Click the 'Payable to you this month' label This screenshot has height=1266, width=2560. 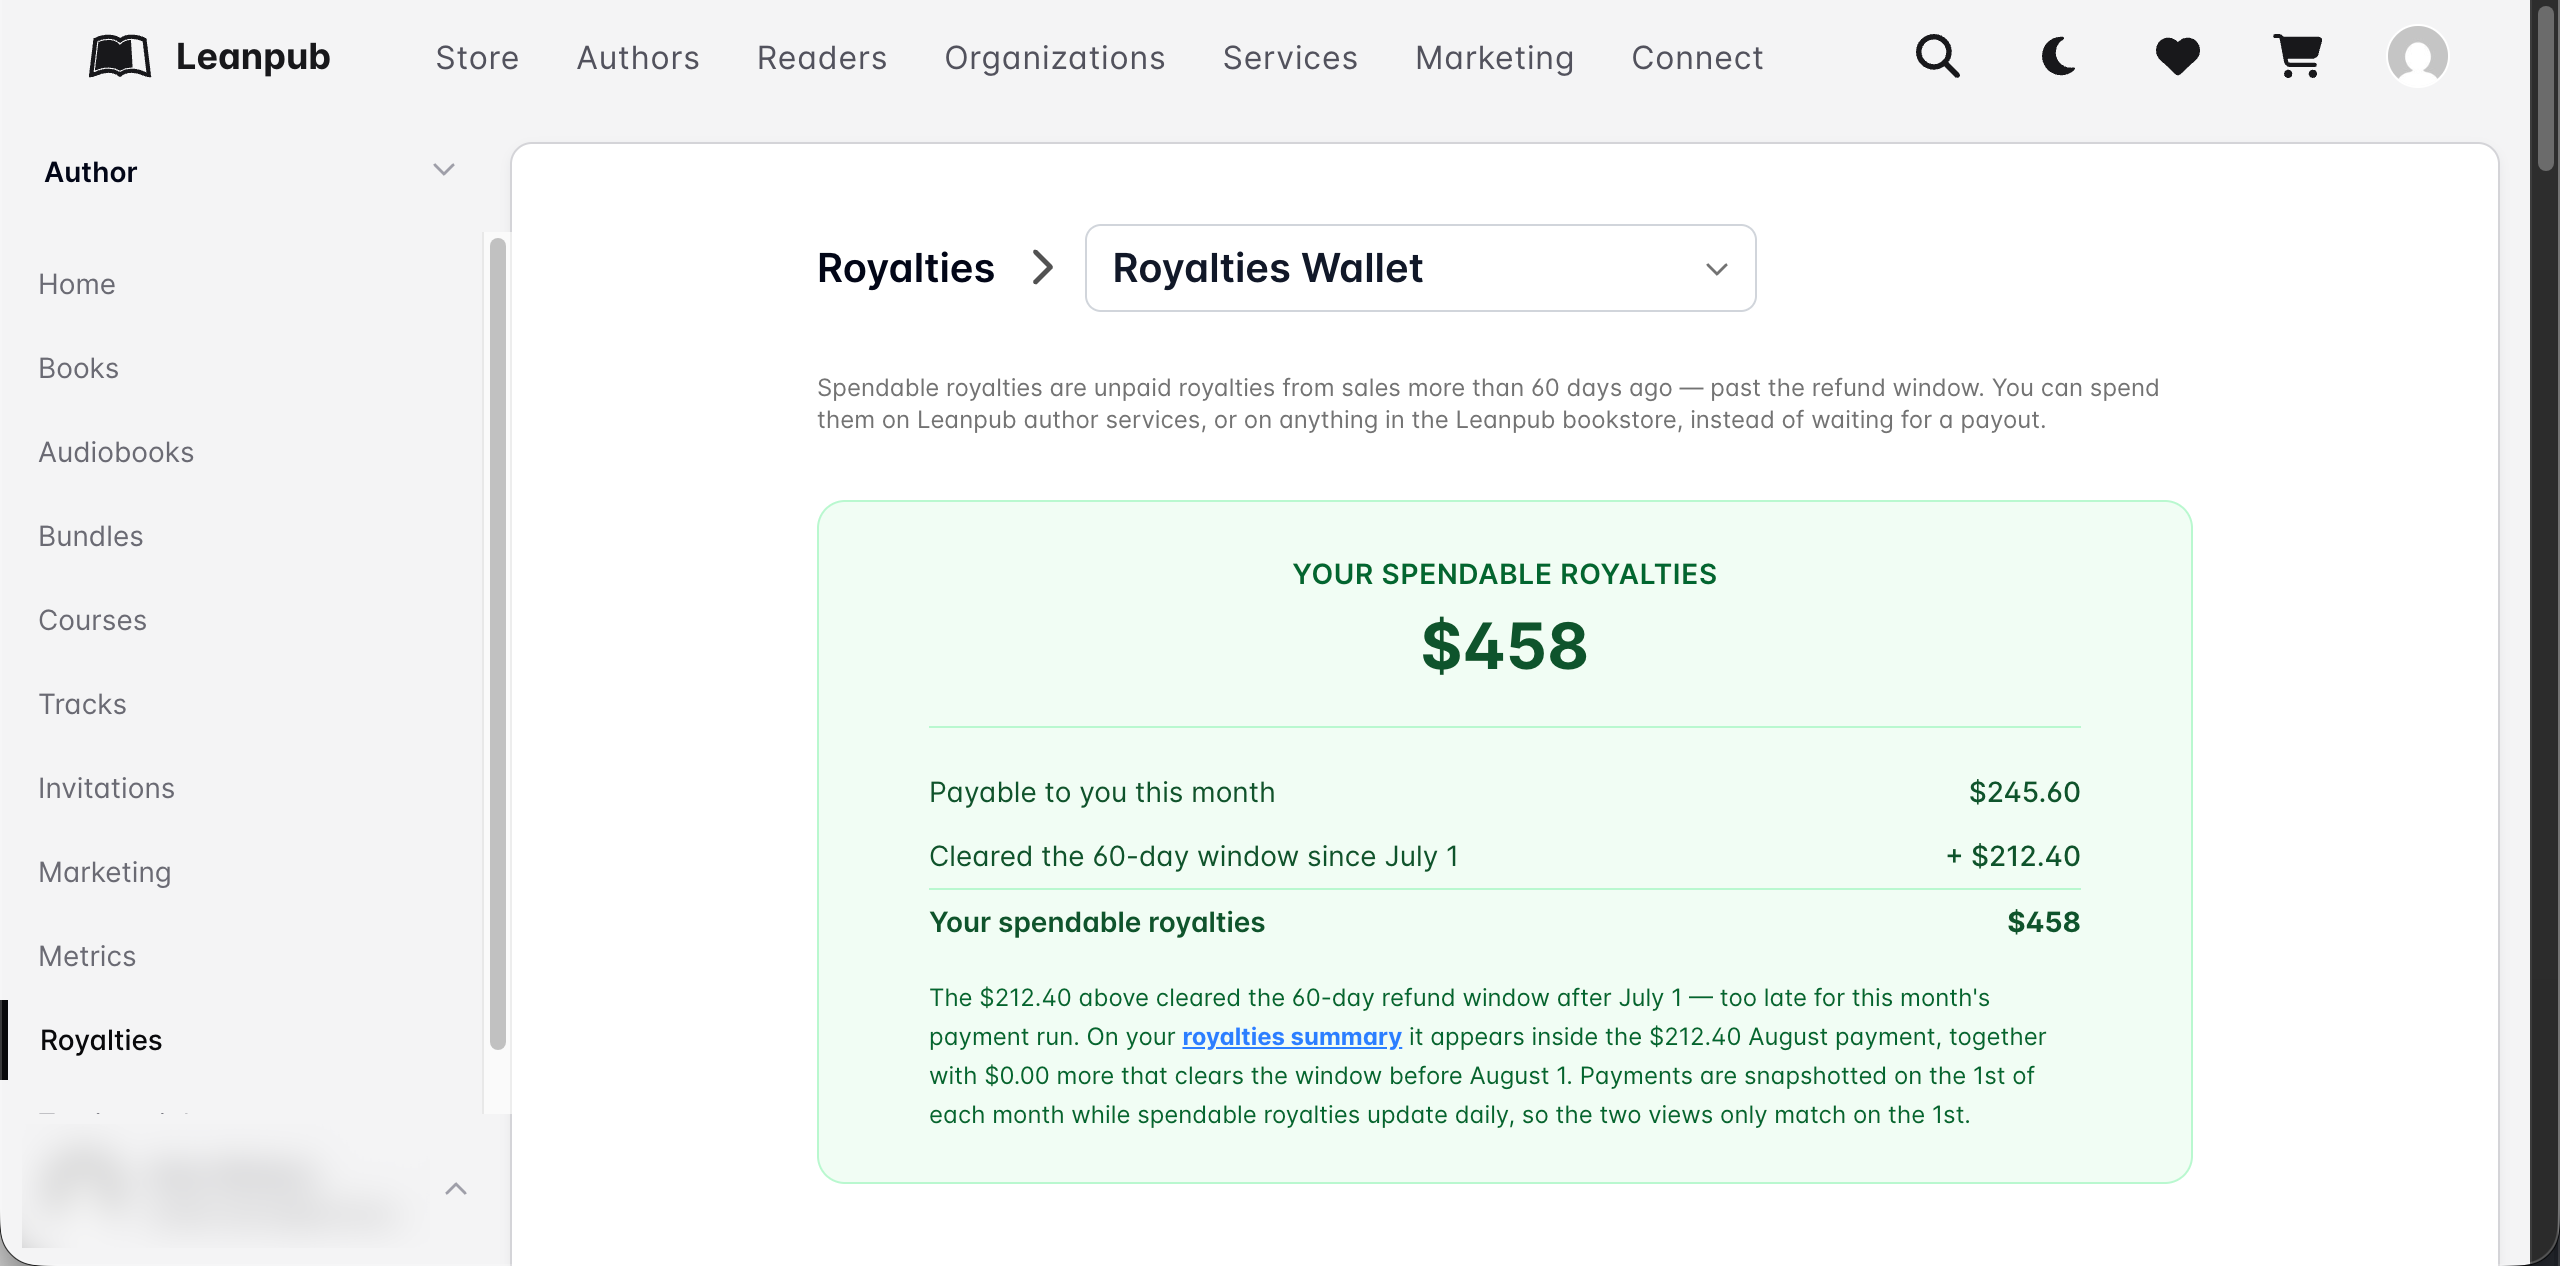pyautogui.click(x=1102, y=792)
